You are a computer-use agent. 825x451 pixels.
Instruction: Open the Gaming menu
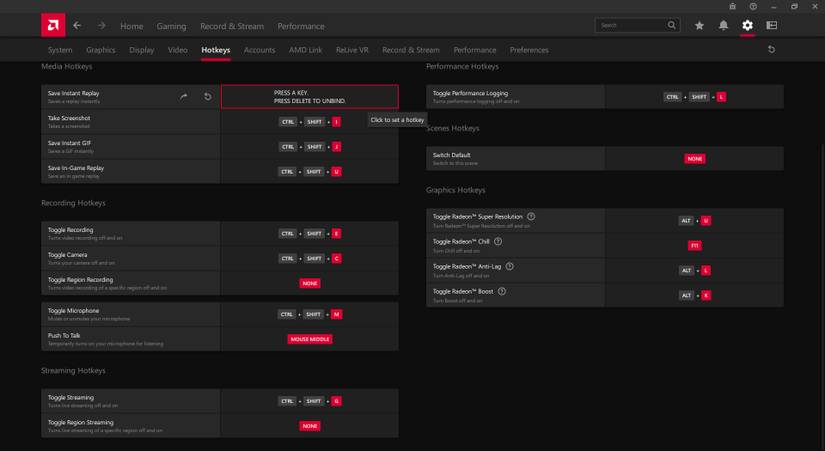click(x=171, y=26)
